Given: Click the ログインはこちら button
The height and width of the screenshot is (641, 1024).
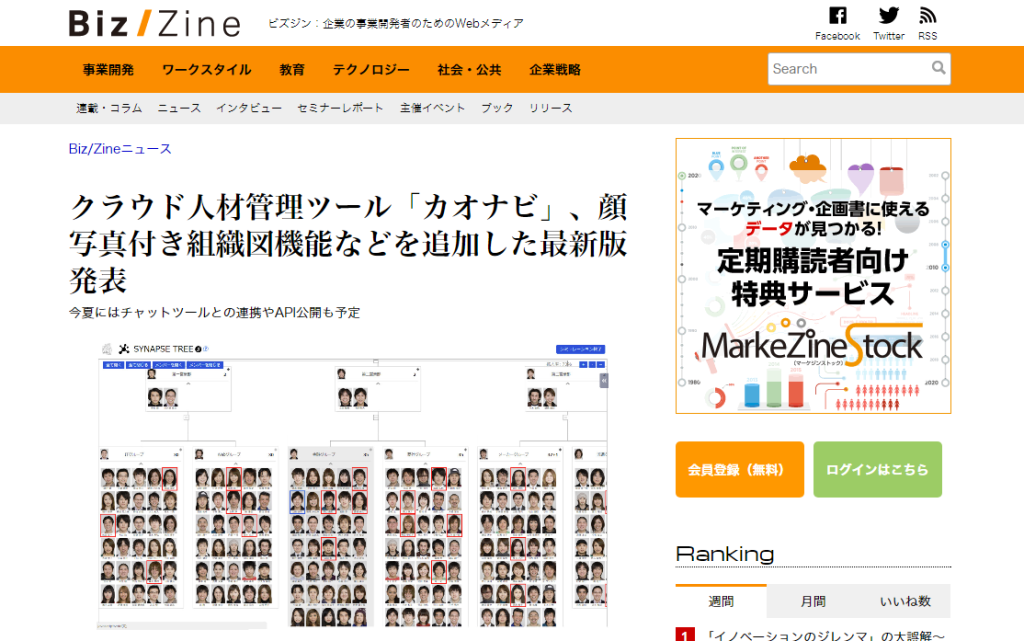Looking at the screenshot, I should coord(878,469).
